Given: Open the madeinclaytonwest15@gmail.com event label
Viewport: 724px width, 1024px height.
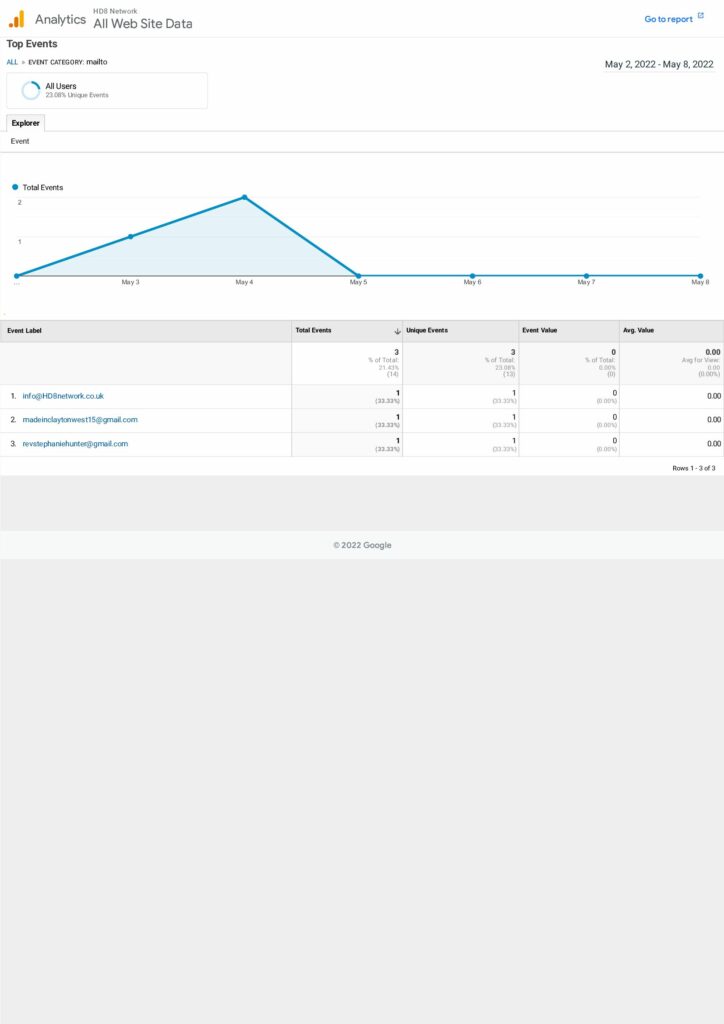Looking at the screenshot, I should [80, 420].
